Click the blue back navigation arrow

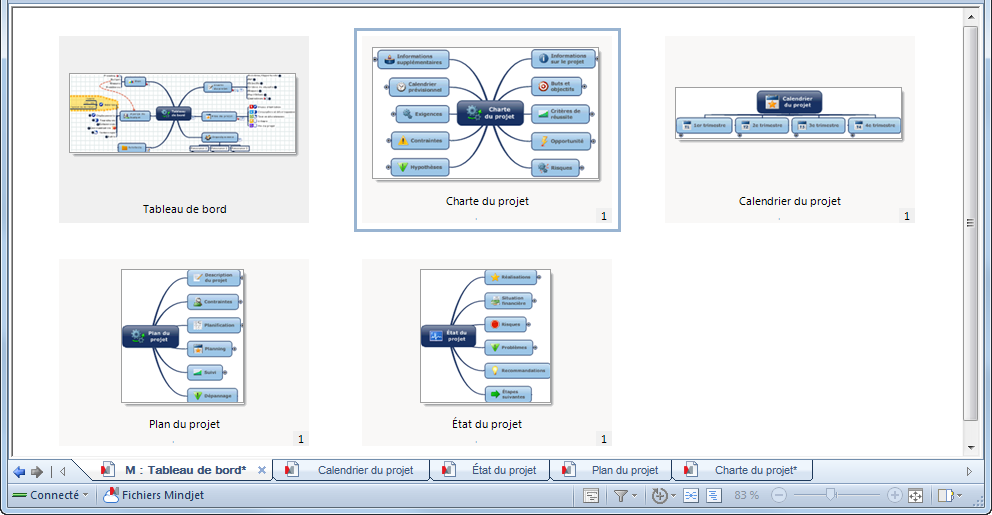(19, 471)
